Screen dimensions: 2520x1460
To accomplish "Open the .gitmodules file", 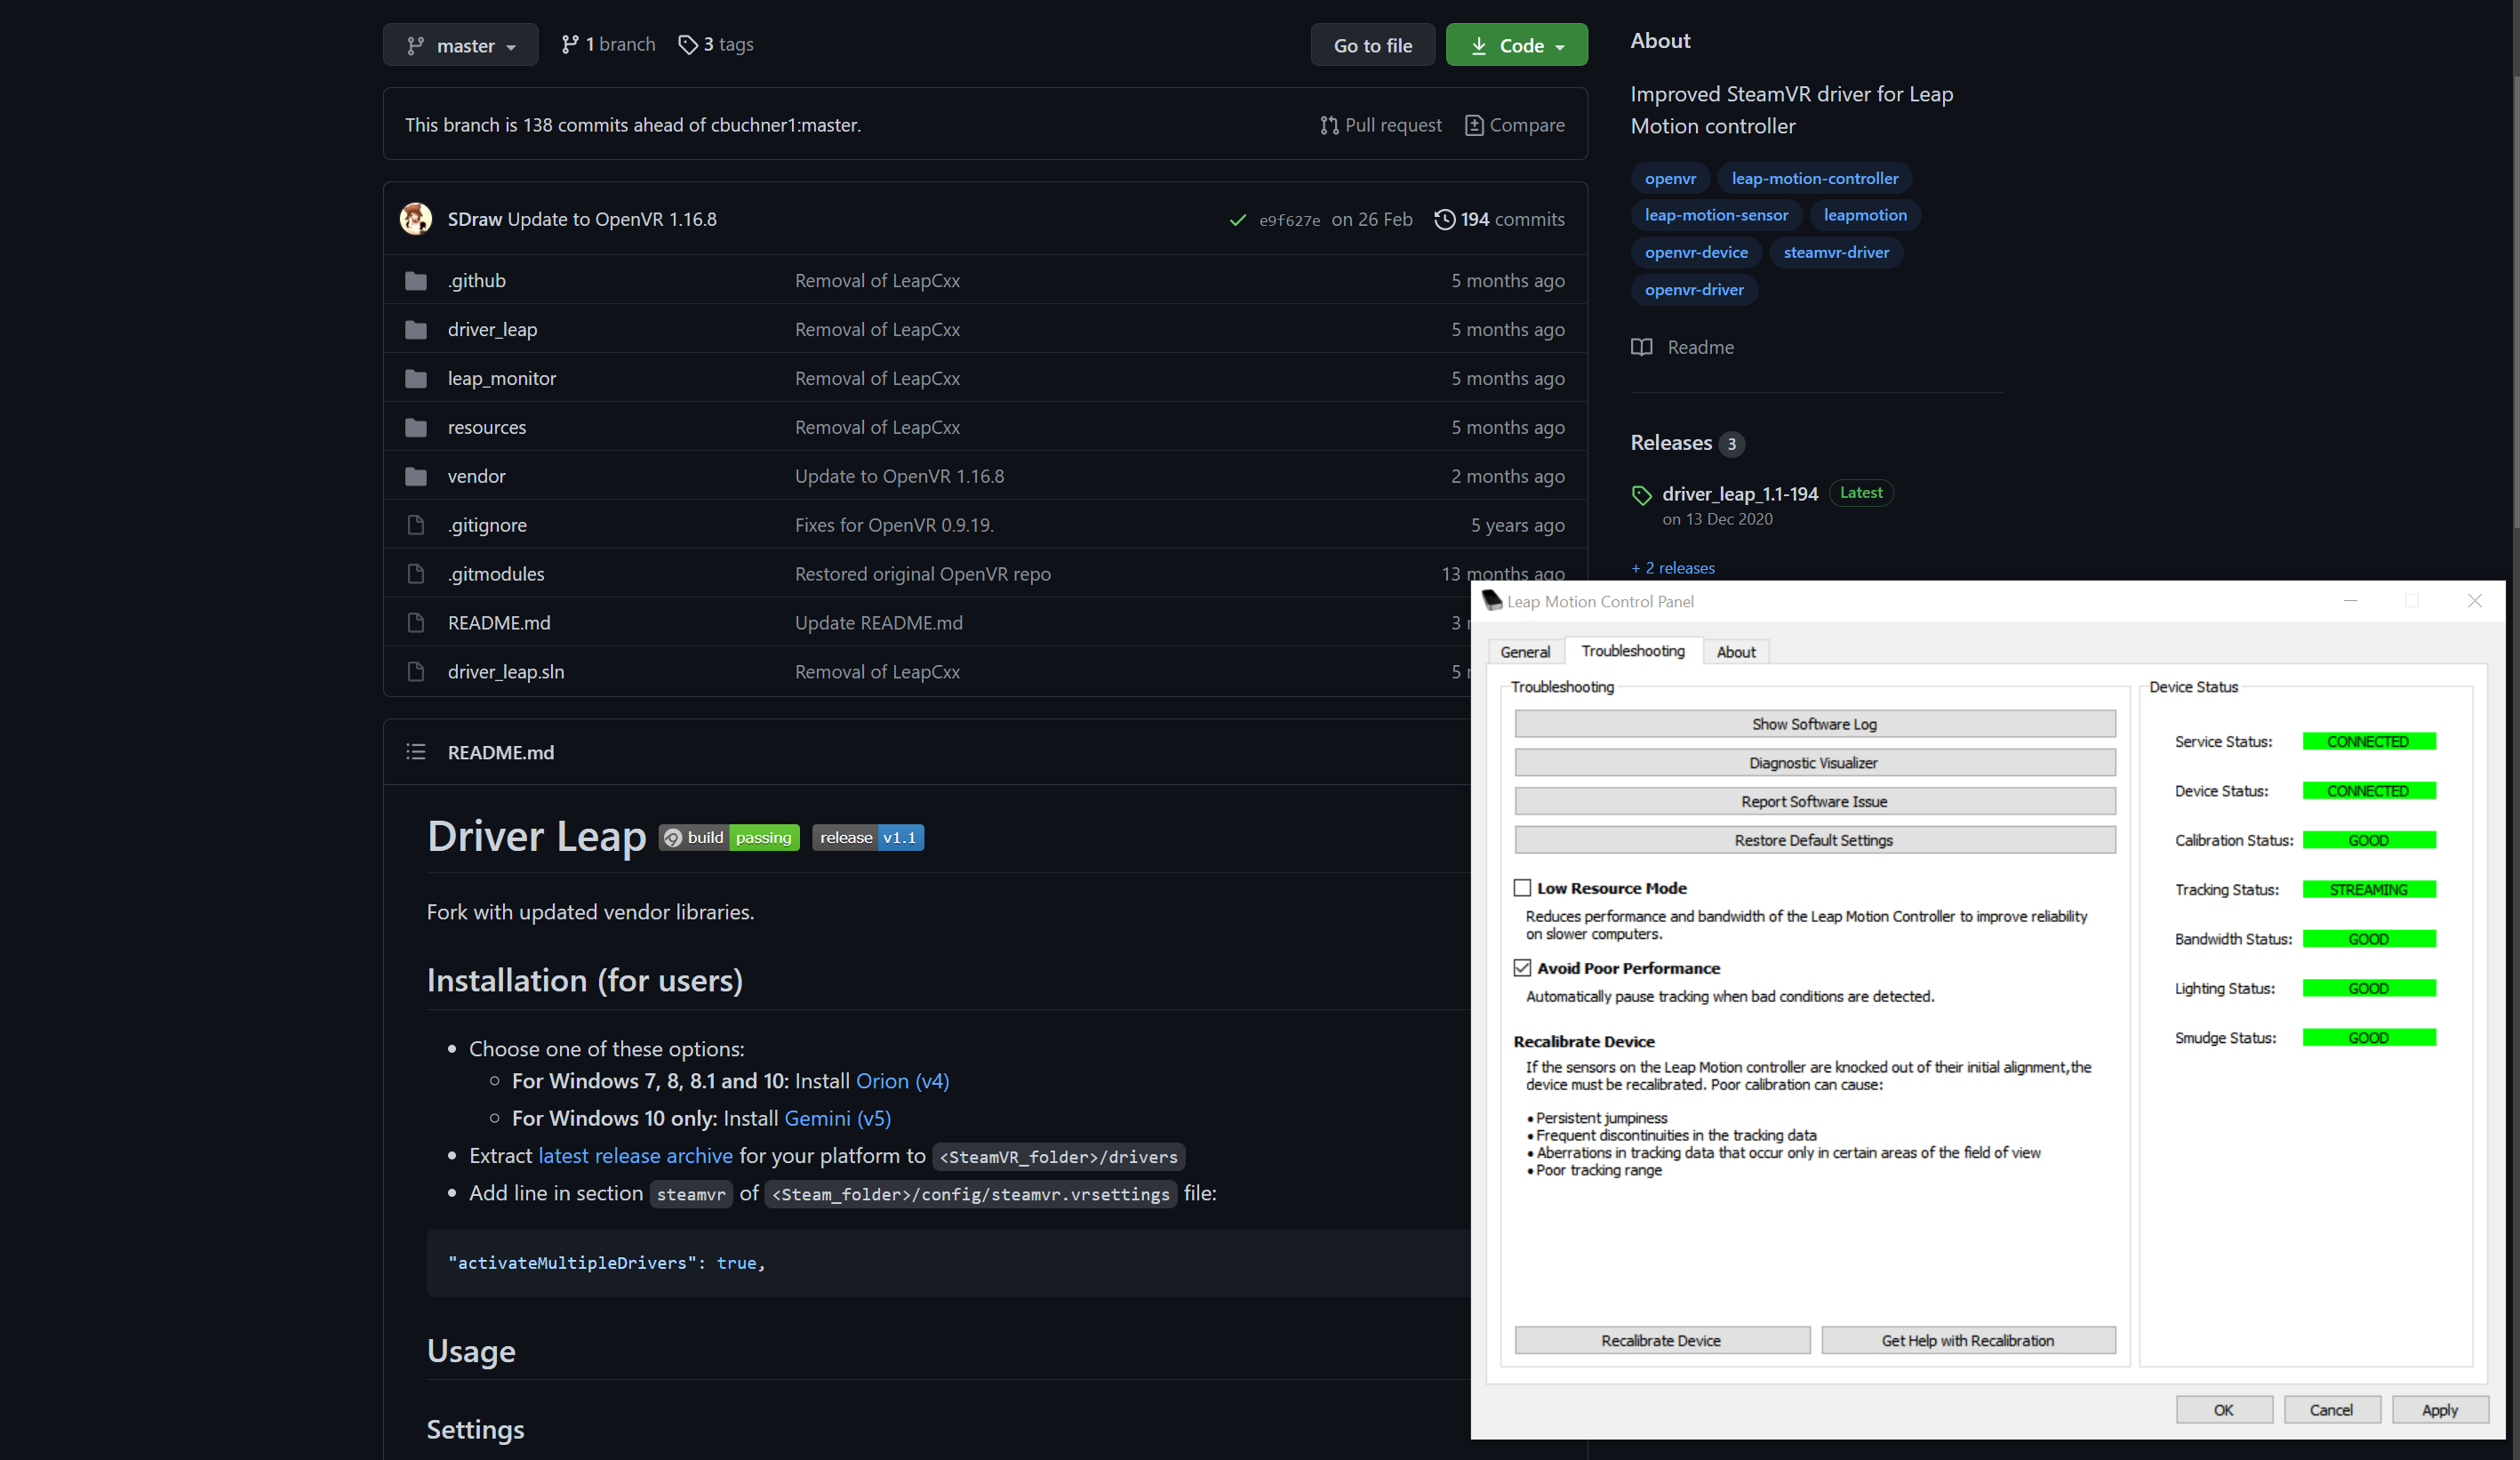I will pyautogui.click(x=496, y=574).
